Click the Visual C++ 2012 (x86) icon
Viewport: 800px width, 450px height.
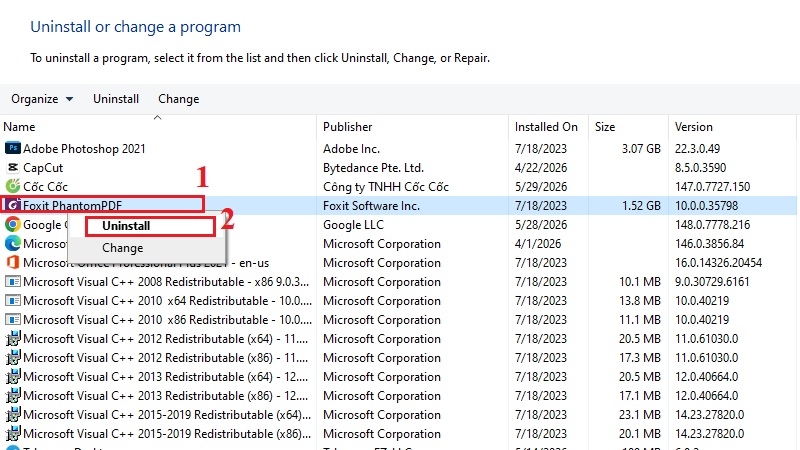13,358
